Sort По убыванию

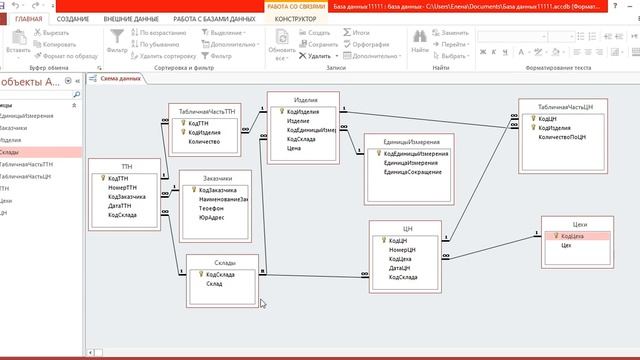tap(155, 44)
